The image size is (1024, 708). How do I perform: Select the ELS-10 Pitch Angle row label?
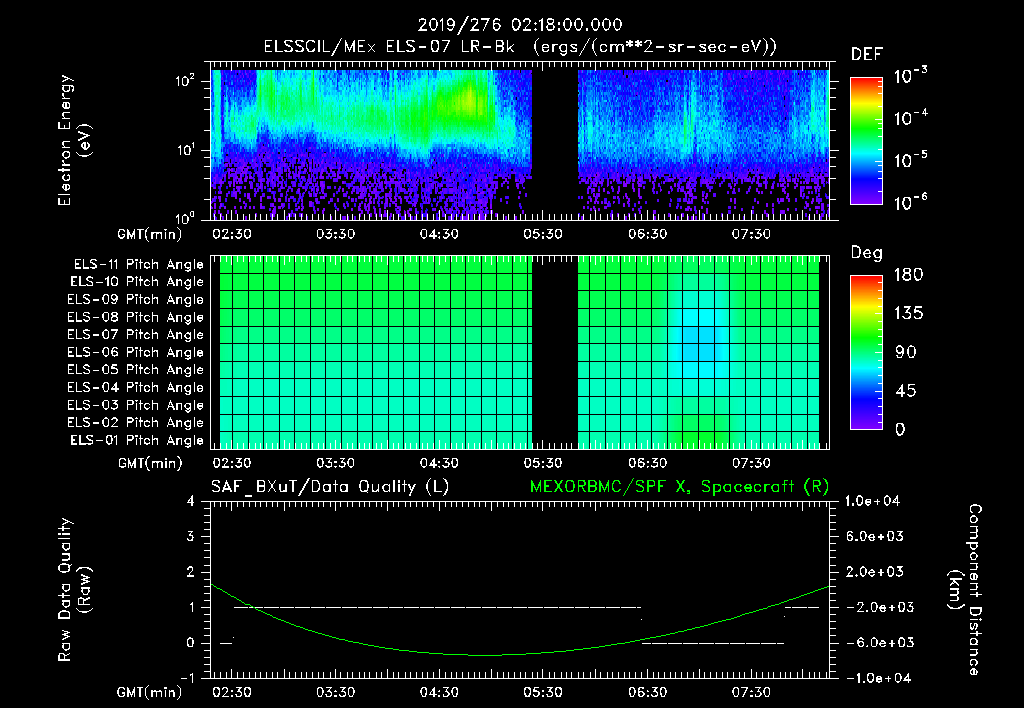[x=137, y=282]
